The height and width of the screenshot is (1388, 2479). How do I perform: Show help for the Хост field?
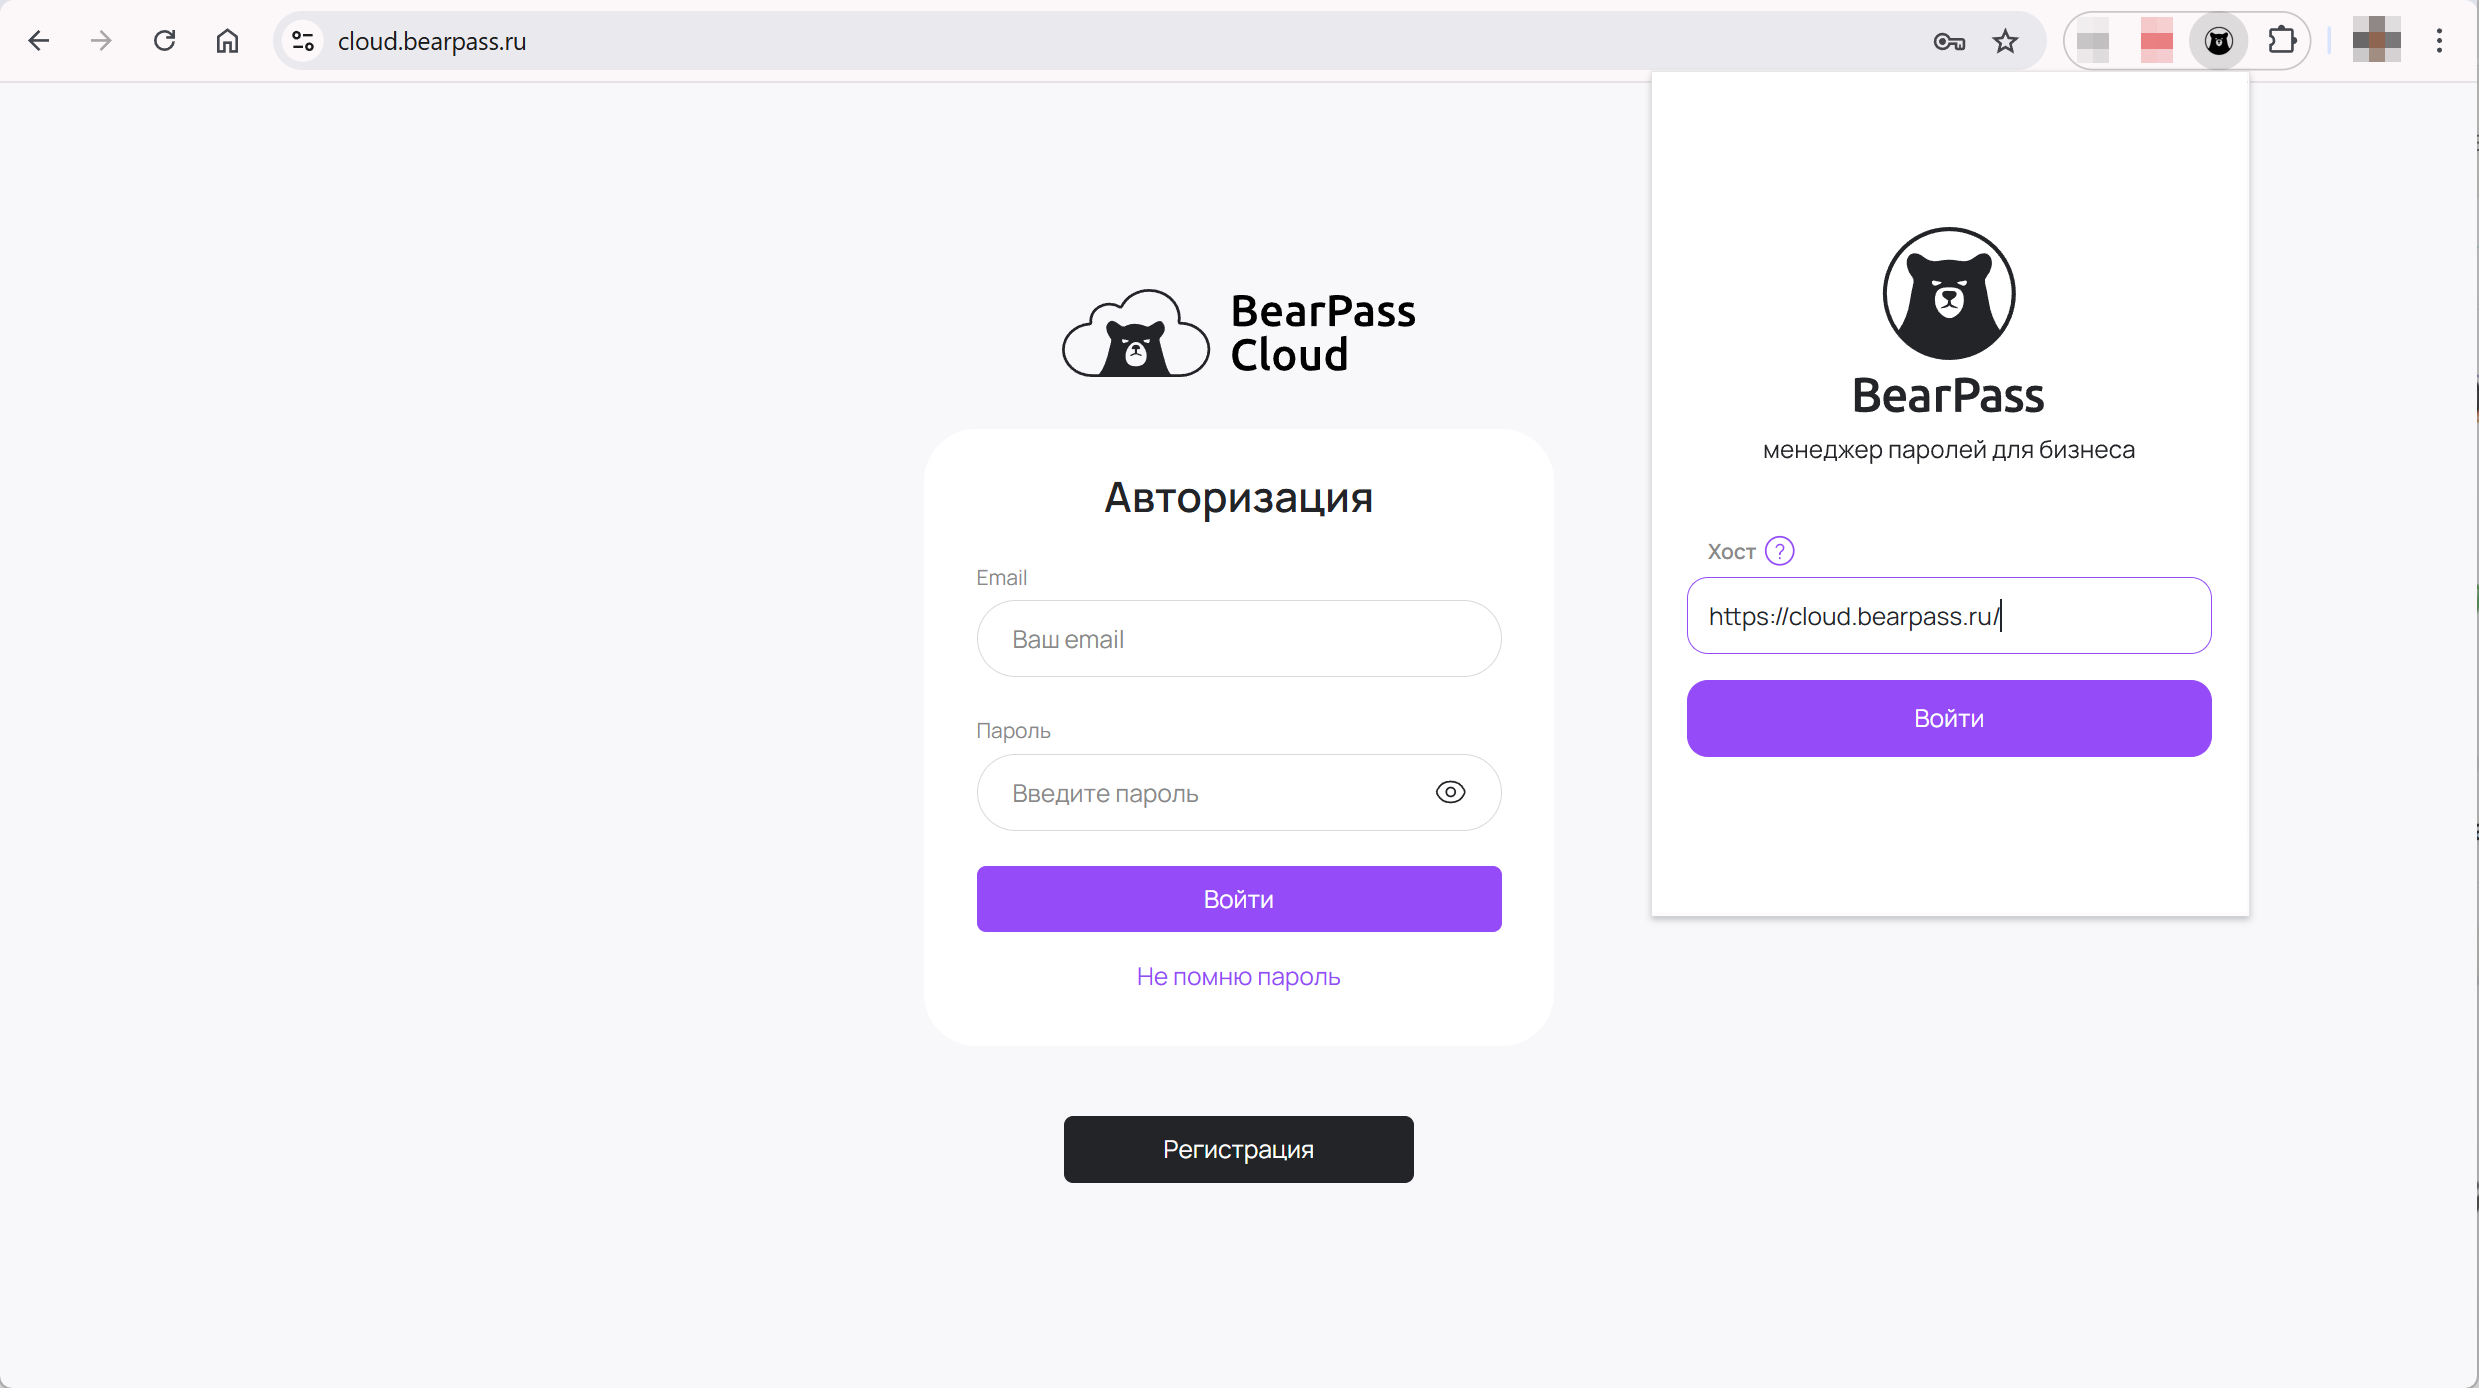coord(1780,551)
